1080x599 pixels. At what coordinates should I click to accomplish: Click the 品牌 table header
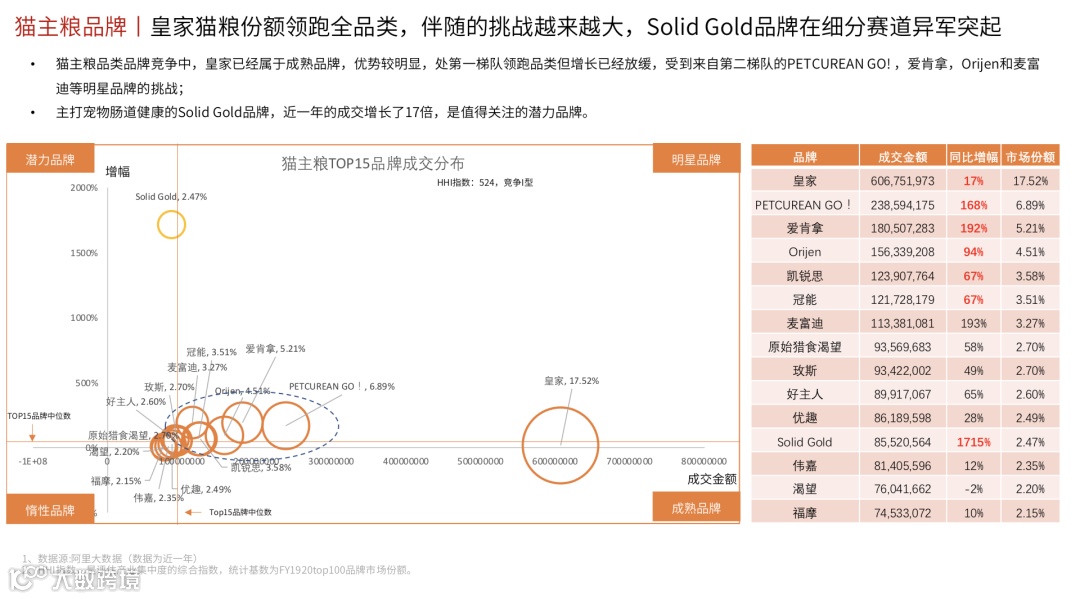coord(804,156)
